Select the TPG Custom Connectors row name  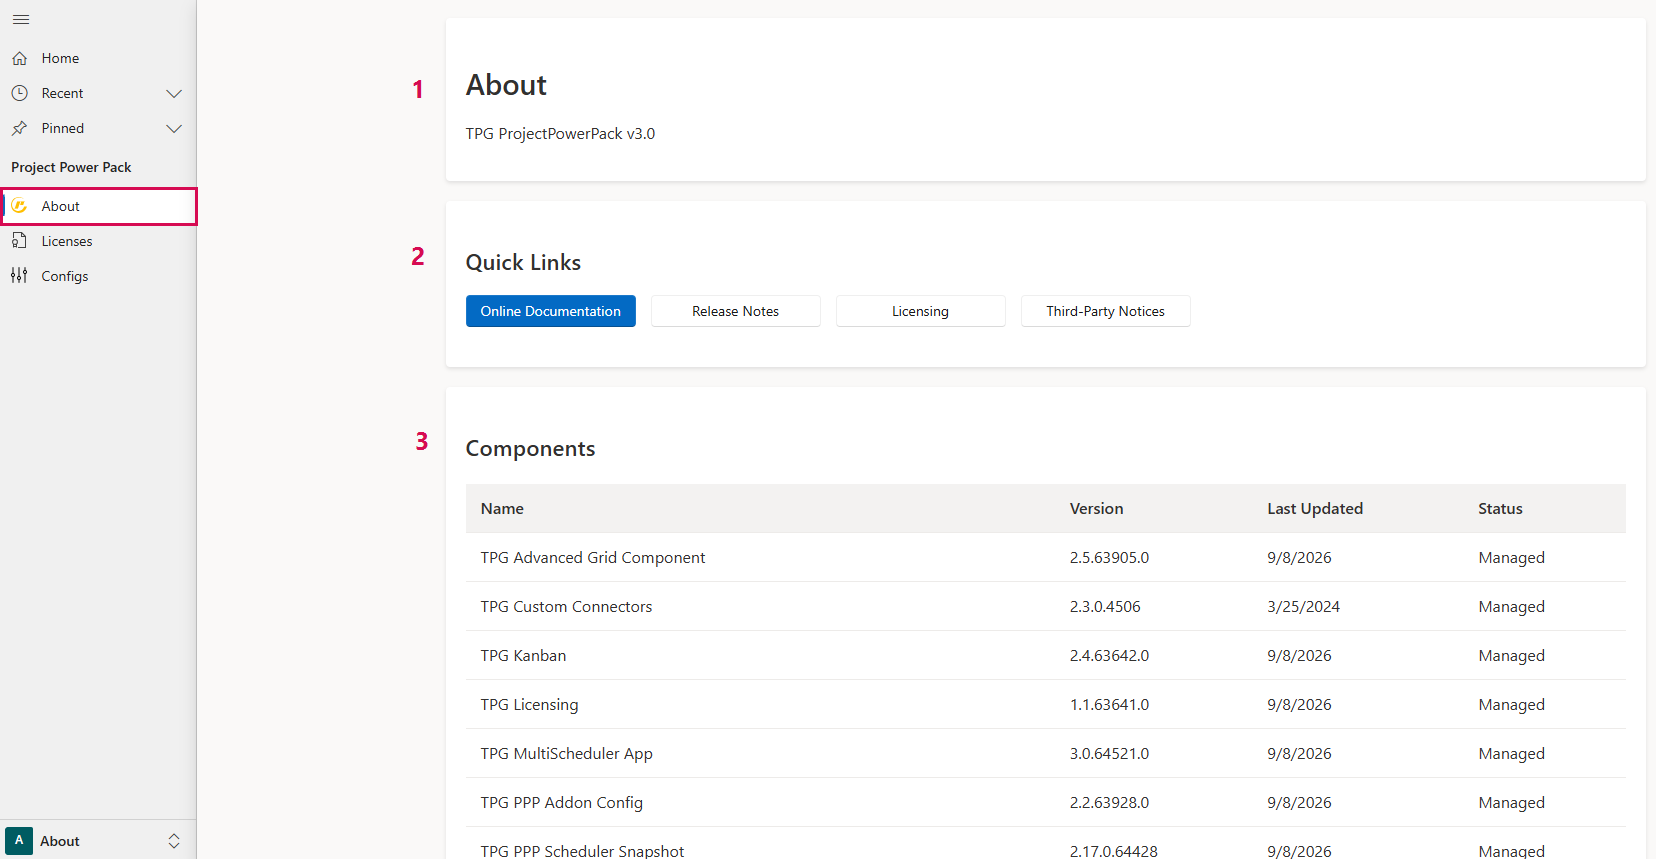coord(566,607)
